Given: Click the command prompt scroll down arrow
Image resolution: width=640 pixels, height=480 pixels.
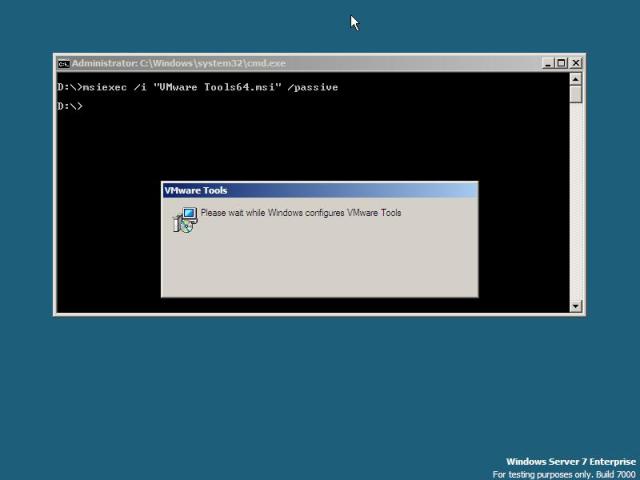Looking at the screenshot, I should point(576,306).
